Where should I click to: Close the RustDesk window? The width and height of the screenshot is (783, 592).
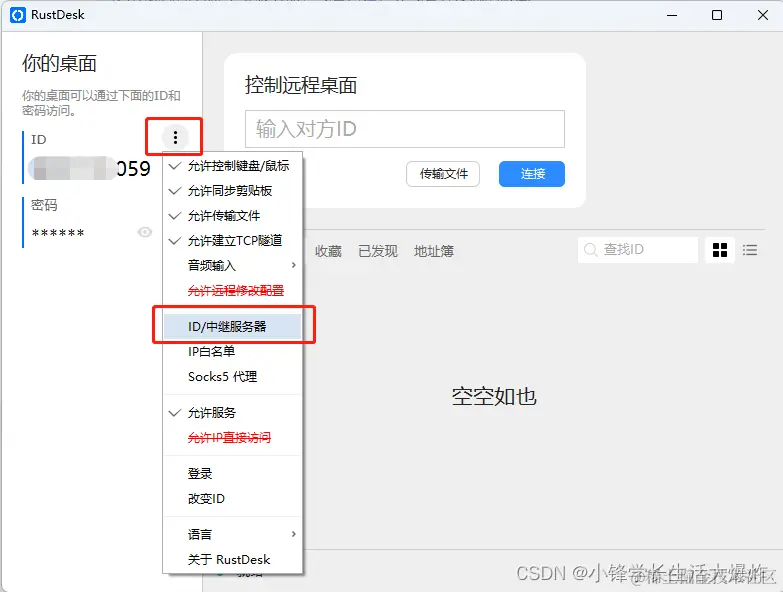[x=763, y=15]
